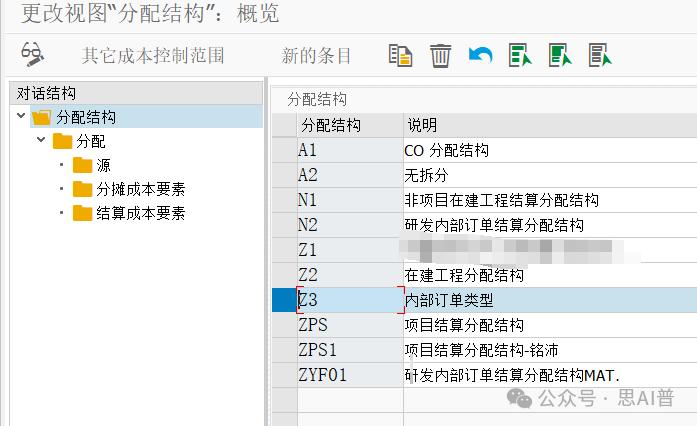Image resolution: width=697 pixels, height=426 pixels.
Task: Select row marker for Z3 entry
Action: point(284,300)
